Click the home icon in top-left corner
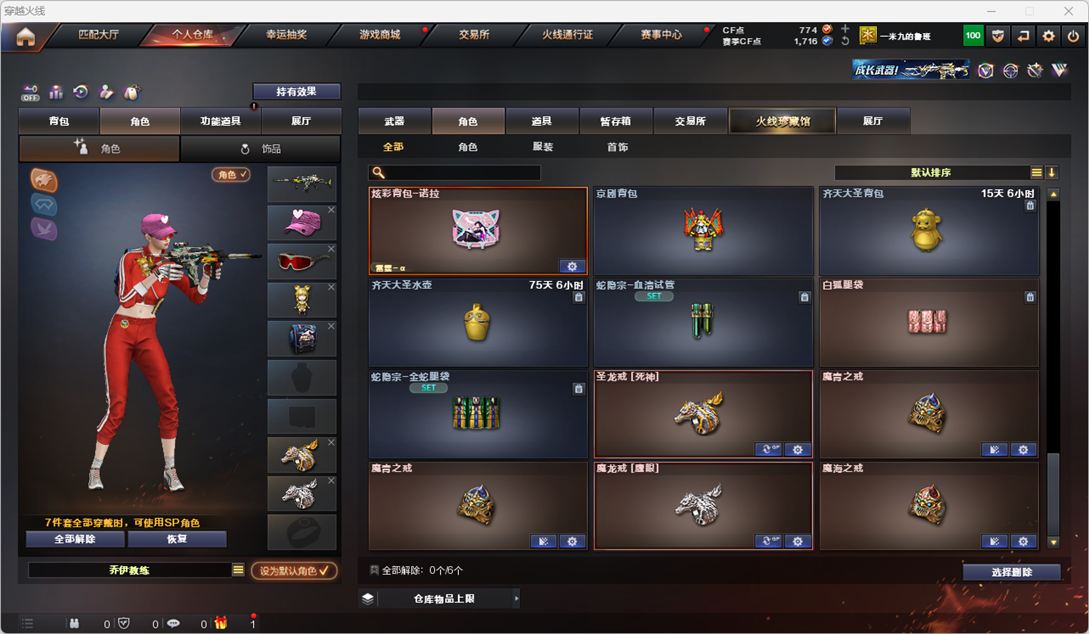Image resolution: width=1089 pixels, height=634 pixels. 26,36
